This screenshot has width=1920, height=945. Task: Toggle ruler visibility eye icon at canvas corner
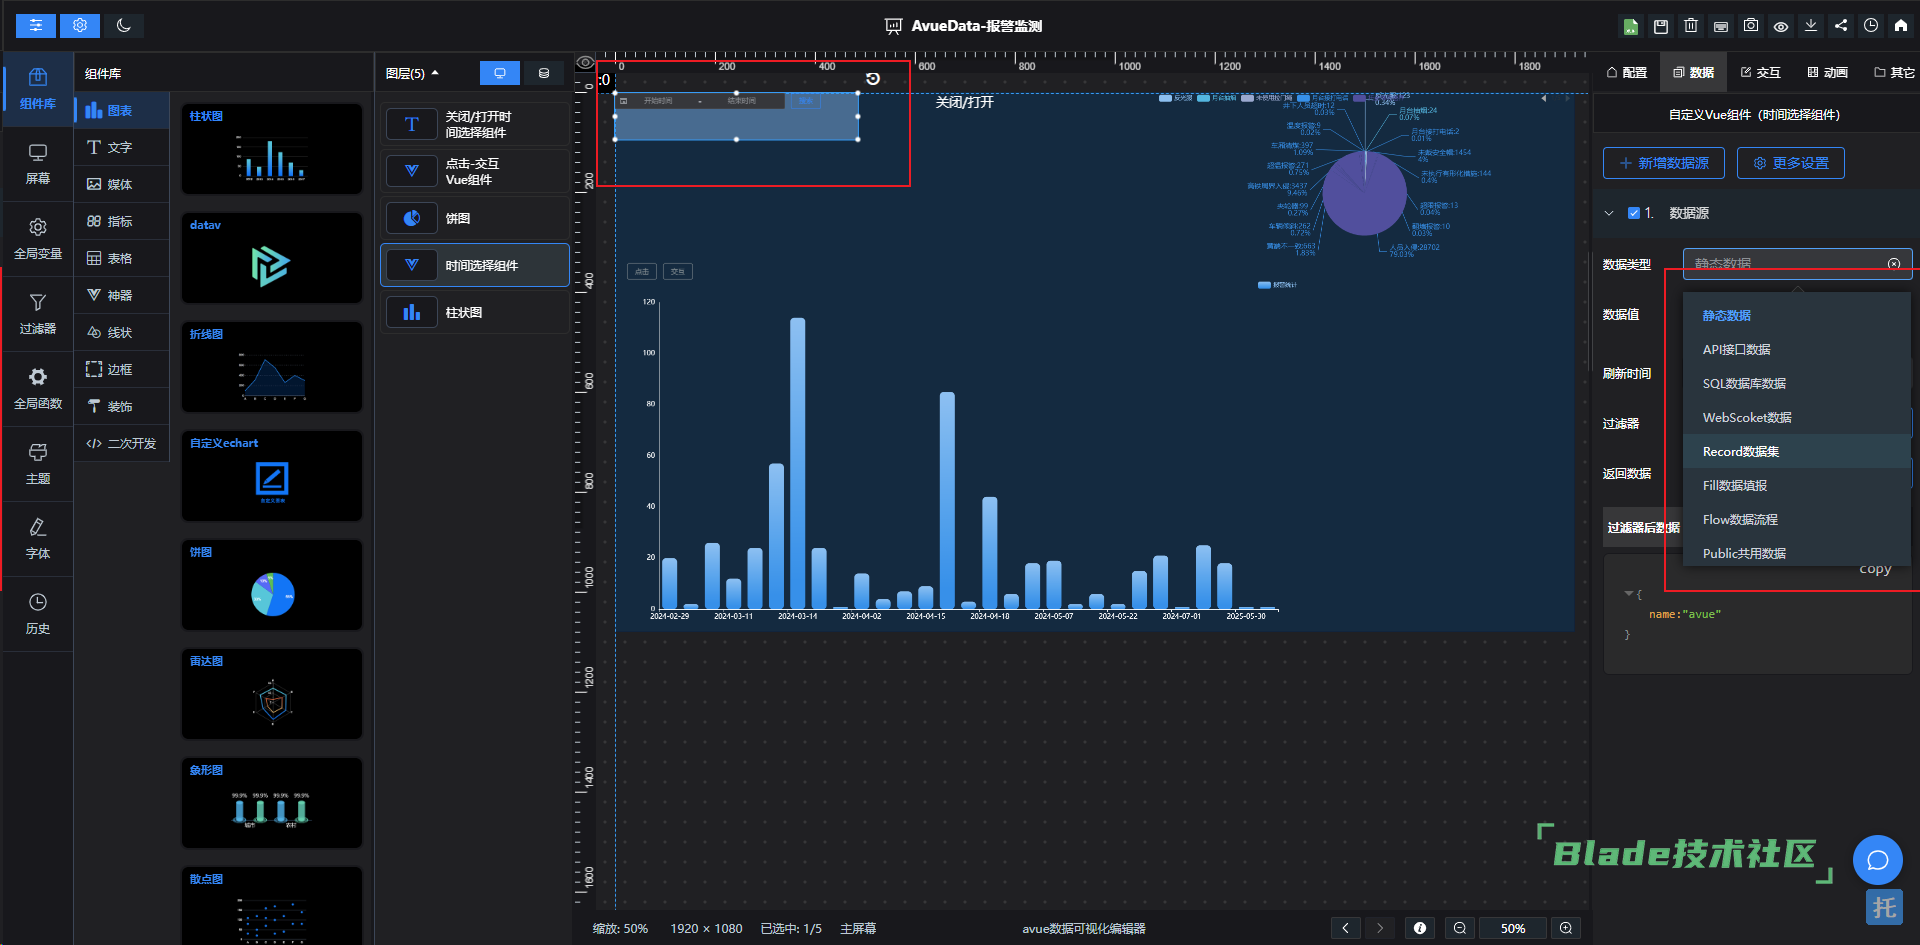586,62
